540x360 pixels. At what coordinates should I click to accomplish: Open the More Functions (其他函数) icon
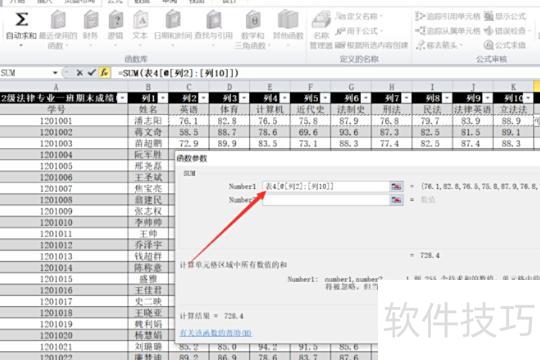288,20
